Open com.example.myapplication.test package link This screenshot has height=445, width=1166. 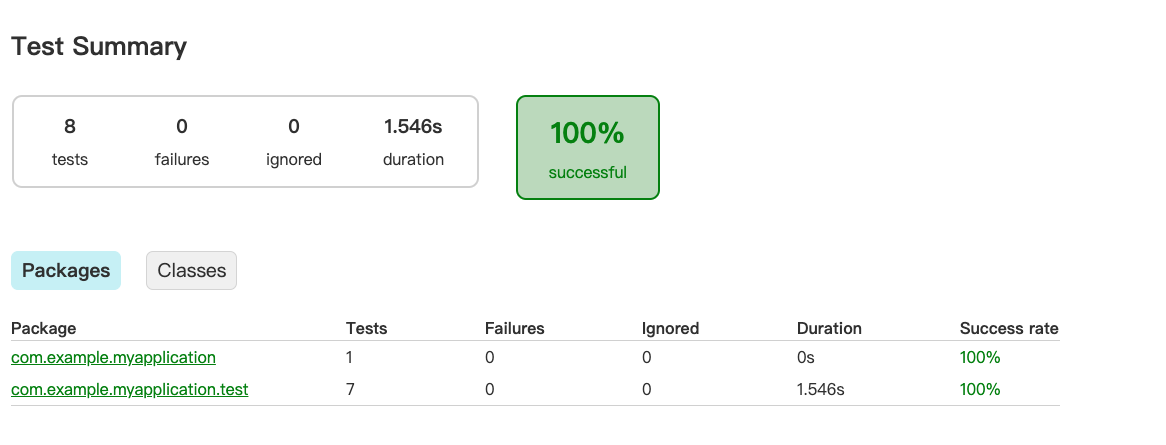[129, 389]
